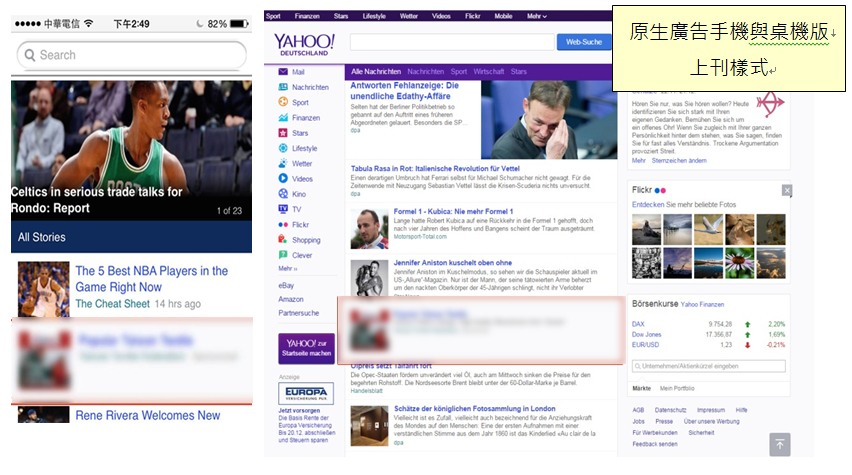Open Schätze der königlichen Fotosammlung article
The height and width of the screenshot is (475, 852).
(x=474, y=409)
